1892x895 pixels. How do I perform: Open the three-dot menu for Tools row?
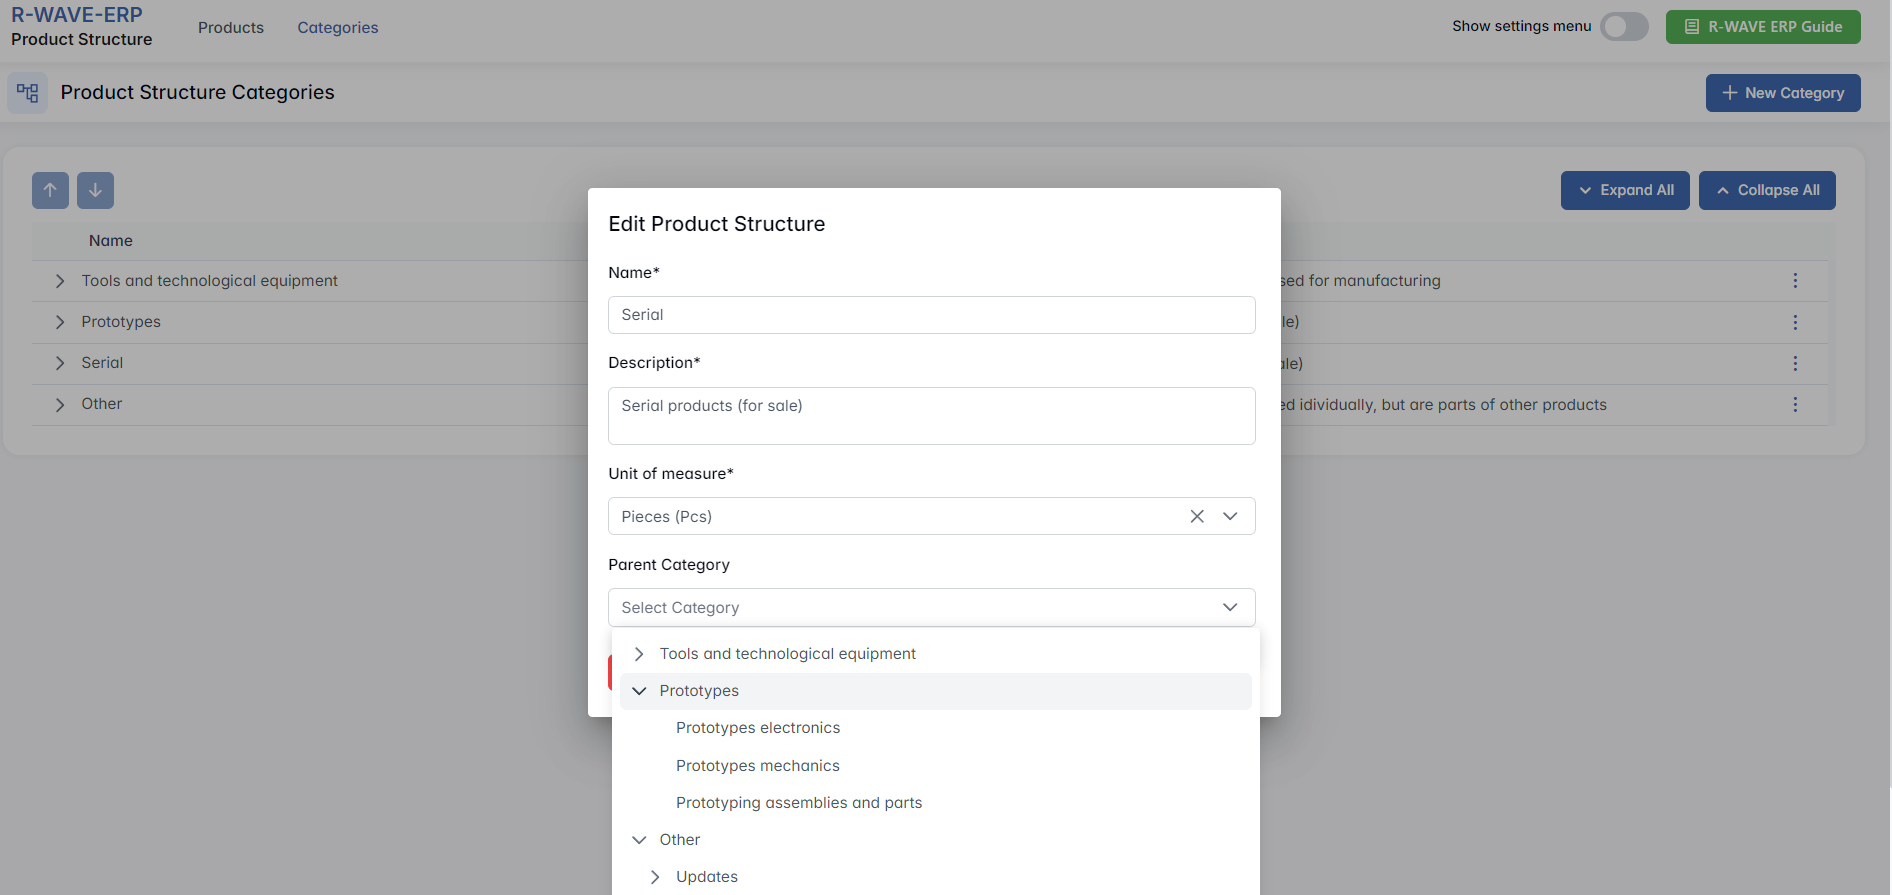point(1795,281)
